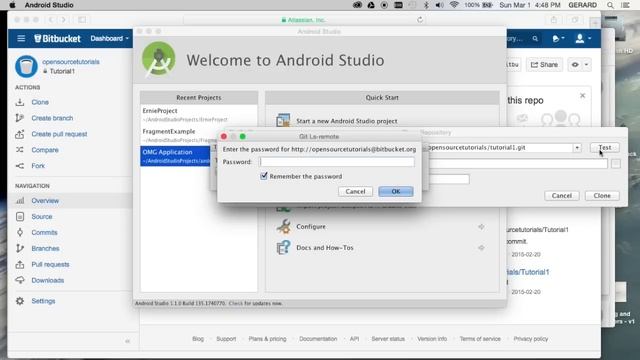Open Pull requests navigation item

[50, 264]
